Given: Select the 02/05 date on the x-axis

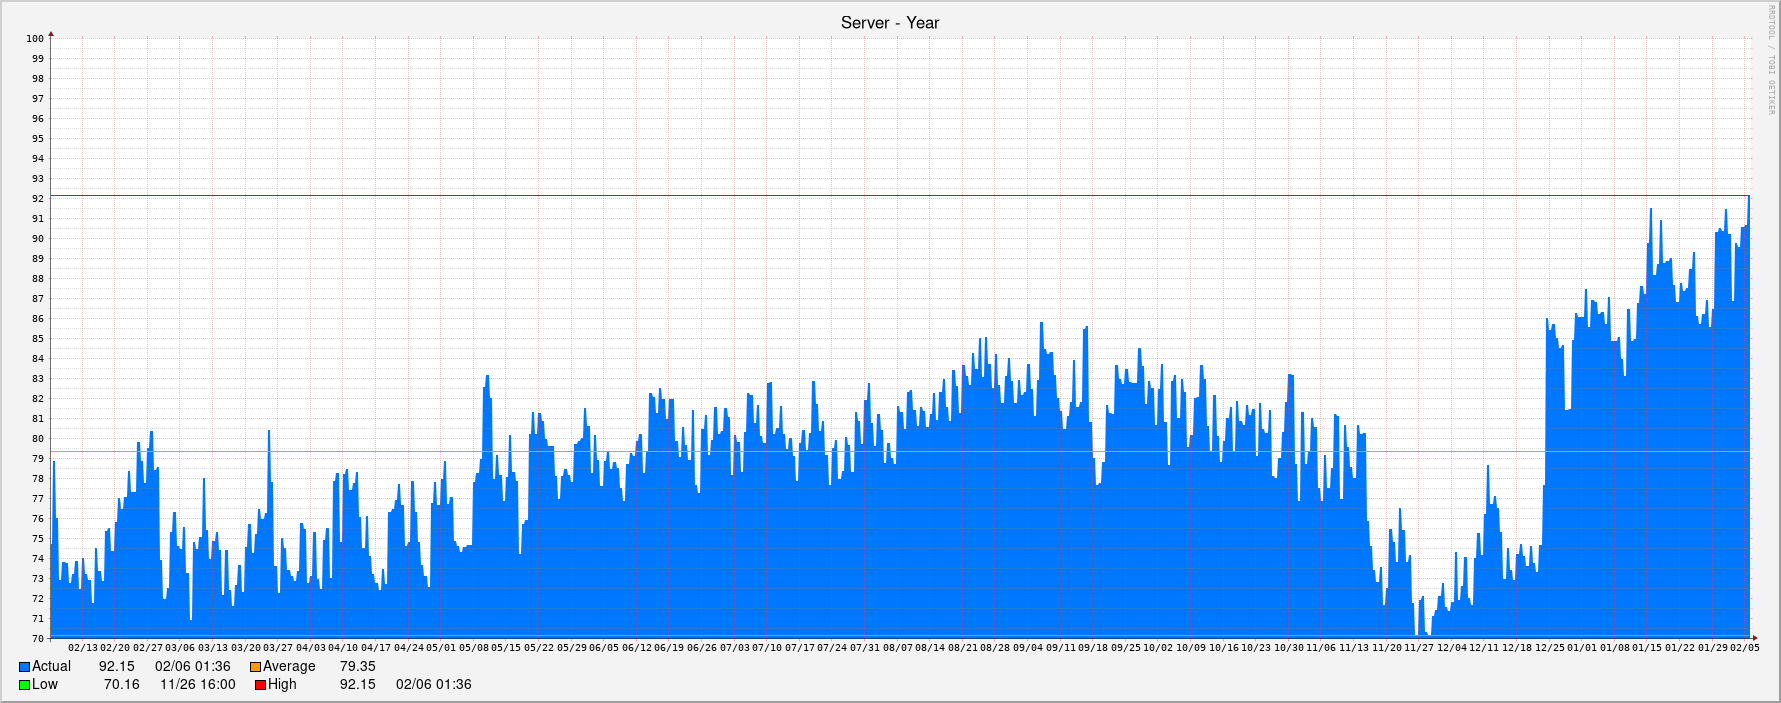Looking at the screenshot, I should click(x=1745, y=648).
